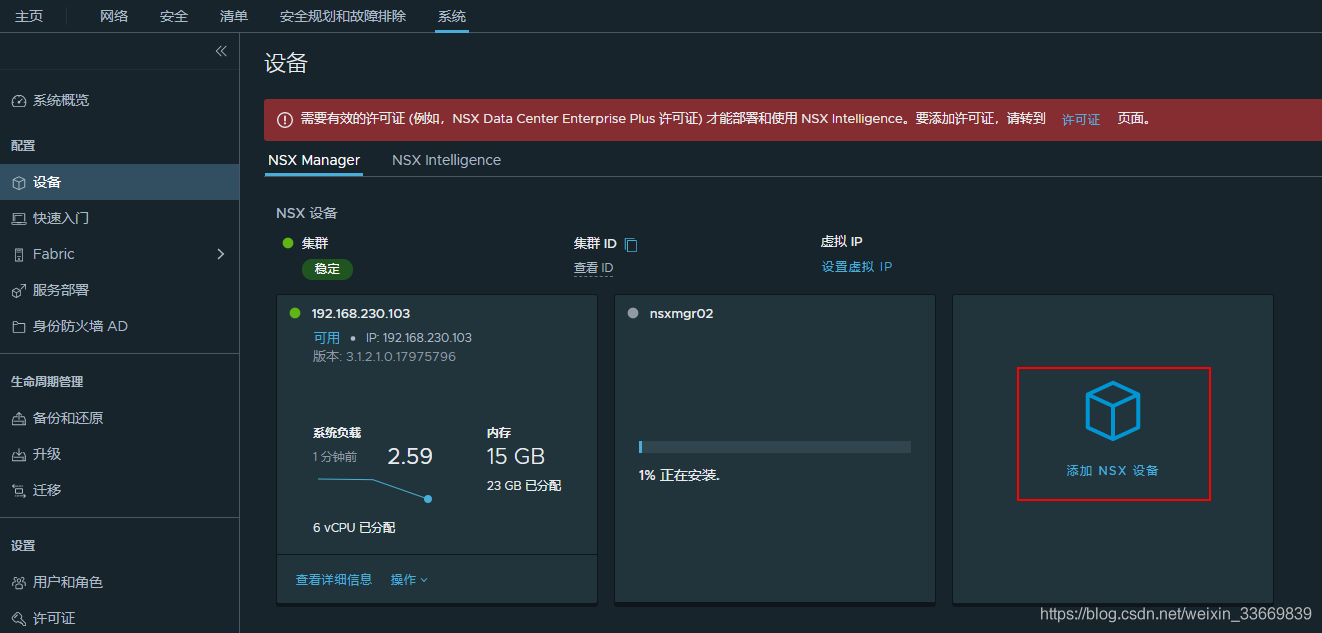Image resolution: width=1322 pixels, height=633 pixels.
Task: Click the service deployment icon beside 服务部署
Action: coord(18,291)
